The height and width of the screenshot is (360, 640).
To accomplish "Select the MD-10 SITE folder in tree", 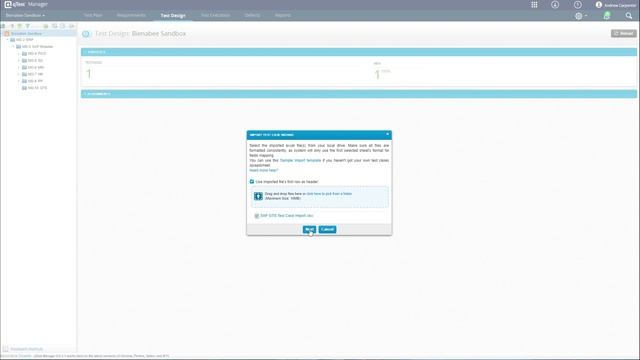I will tap(37, 88).
